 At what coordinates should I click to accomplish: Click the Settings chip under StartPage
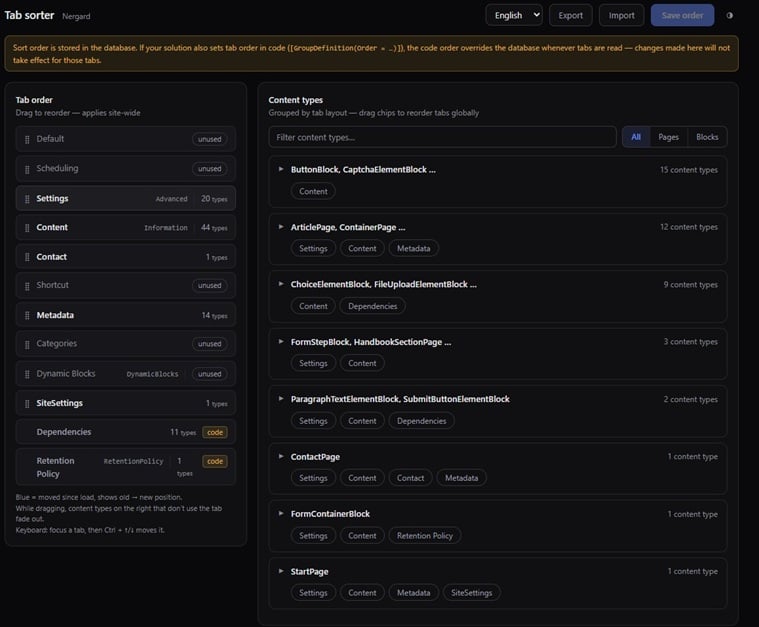pyautogui.click(x=313, y=593)
